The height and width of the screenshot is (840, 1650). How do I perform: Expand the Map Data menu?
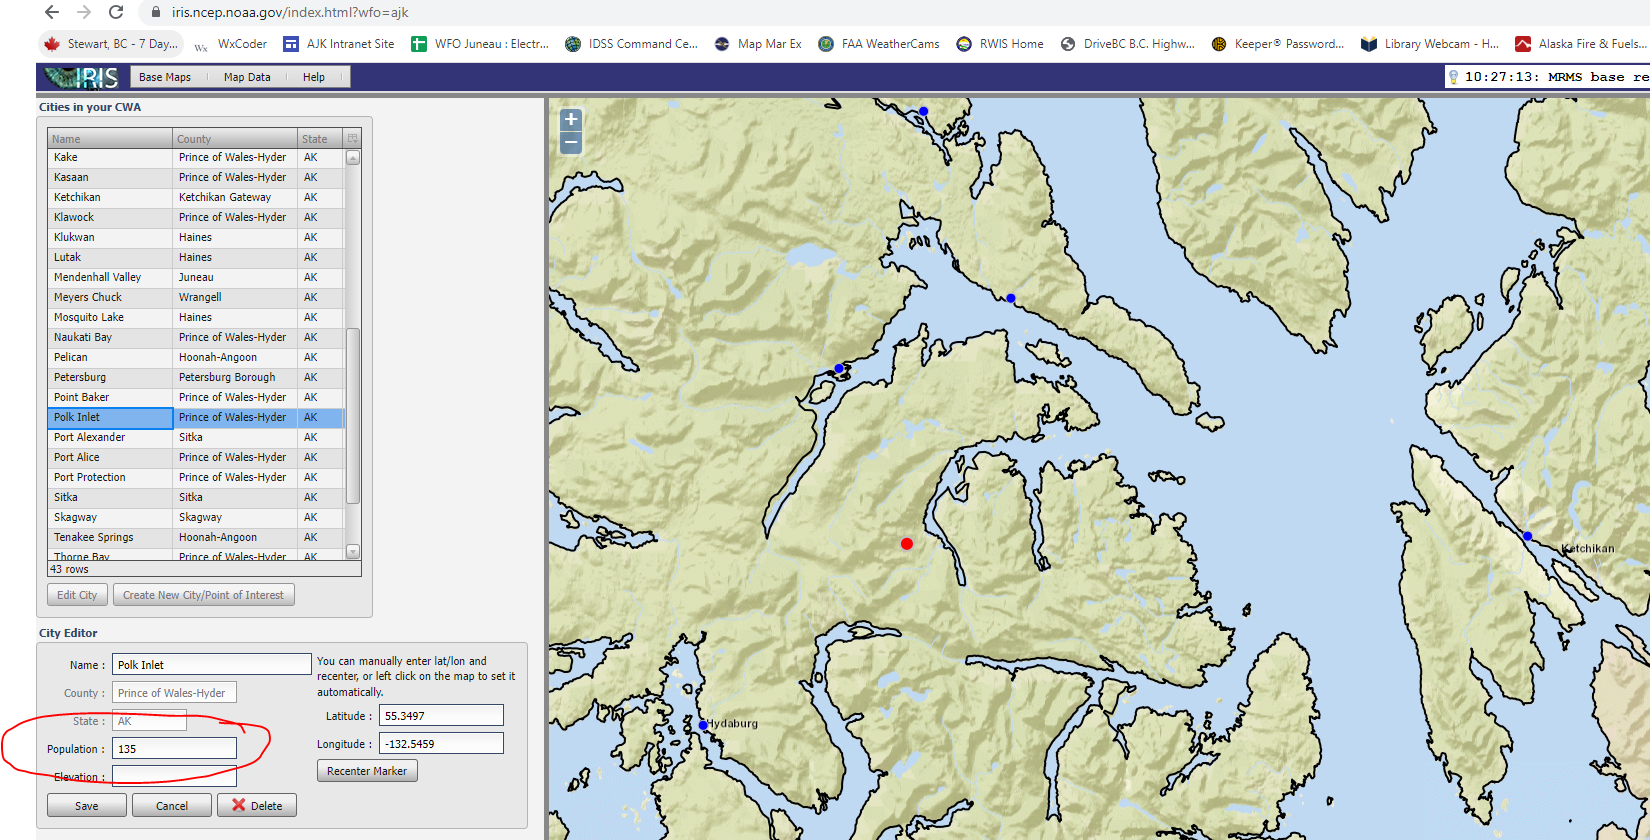[x=247, y=77]
